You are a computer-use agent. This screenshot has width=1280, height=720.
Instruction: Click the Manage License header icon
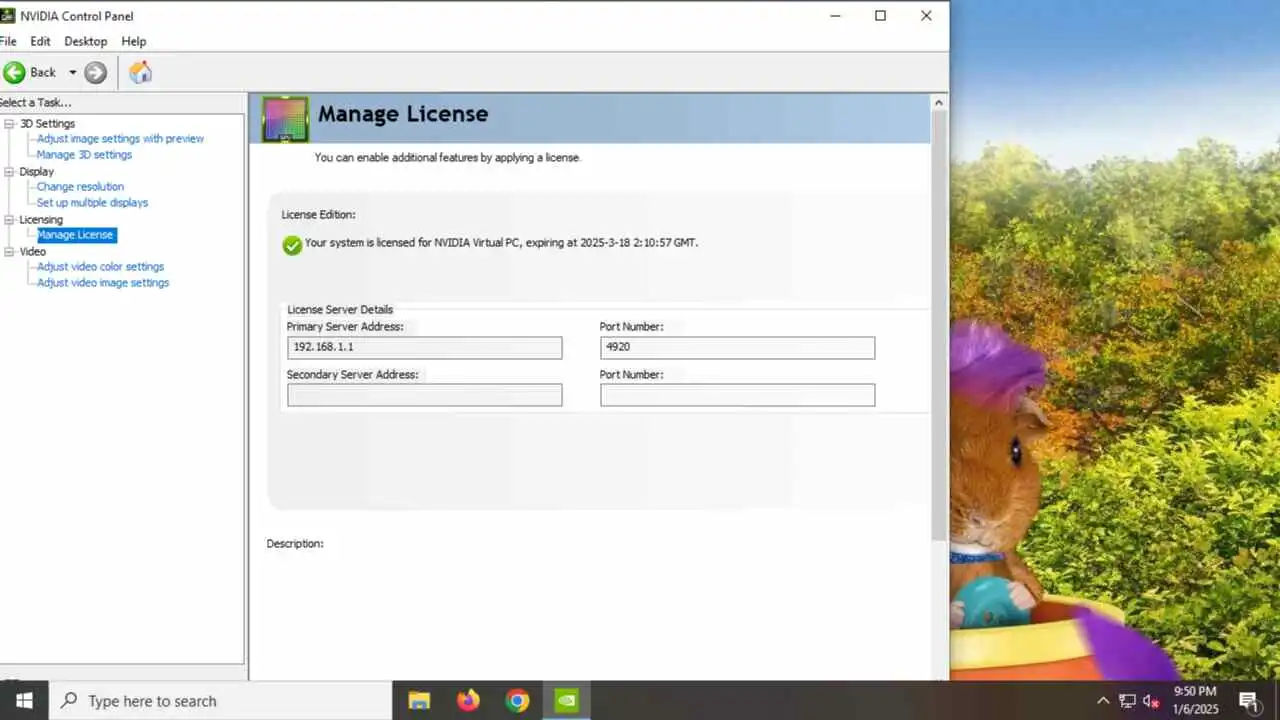(285, 120)
